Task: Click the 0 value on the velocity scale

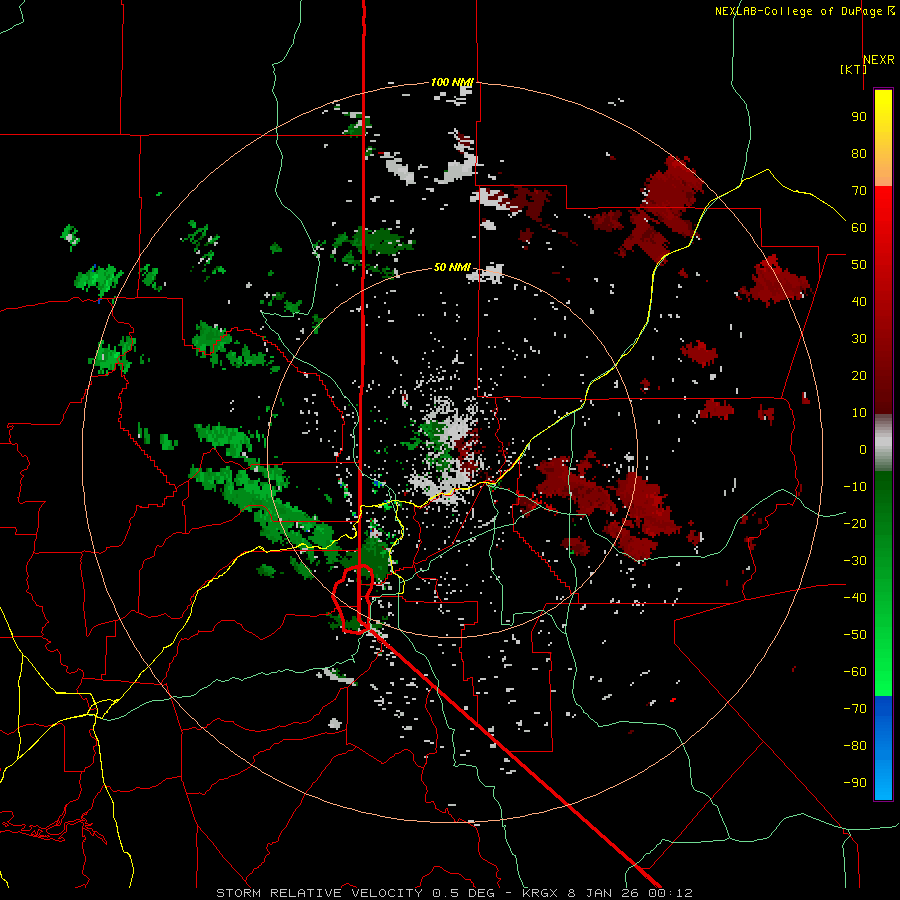Action: [863, 449]
